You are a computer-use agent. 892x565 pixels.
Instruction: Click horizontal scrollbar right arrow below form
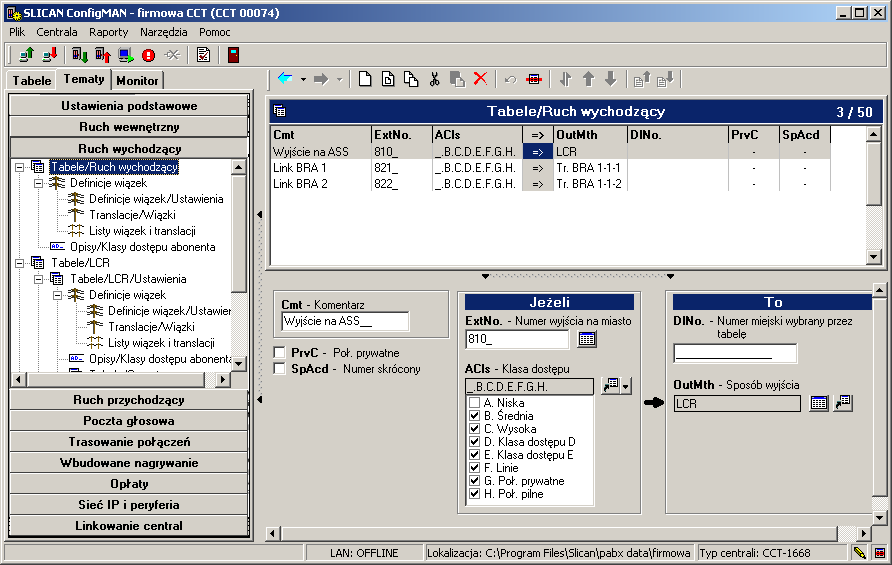click(x=864, y=533)
